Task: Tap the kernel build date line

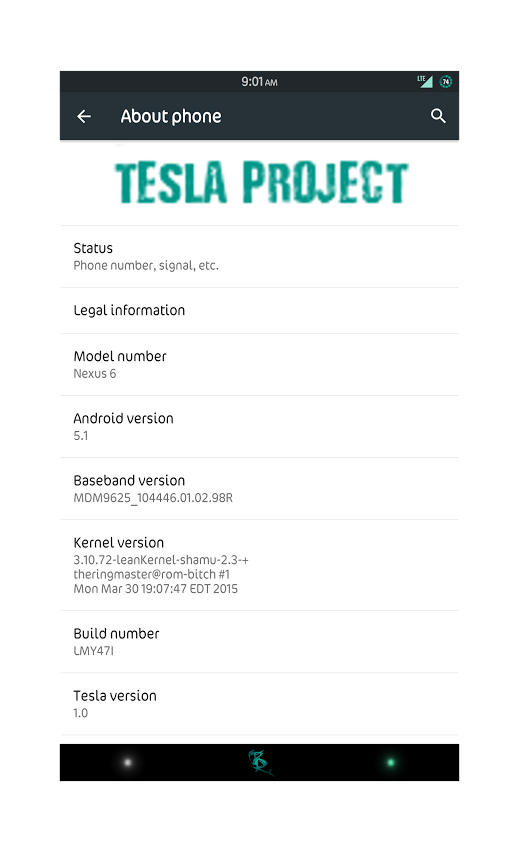Action: click(x=155, y=588)
